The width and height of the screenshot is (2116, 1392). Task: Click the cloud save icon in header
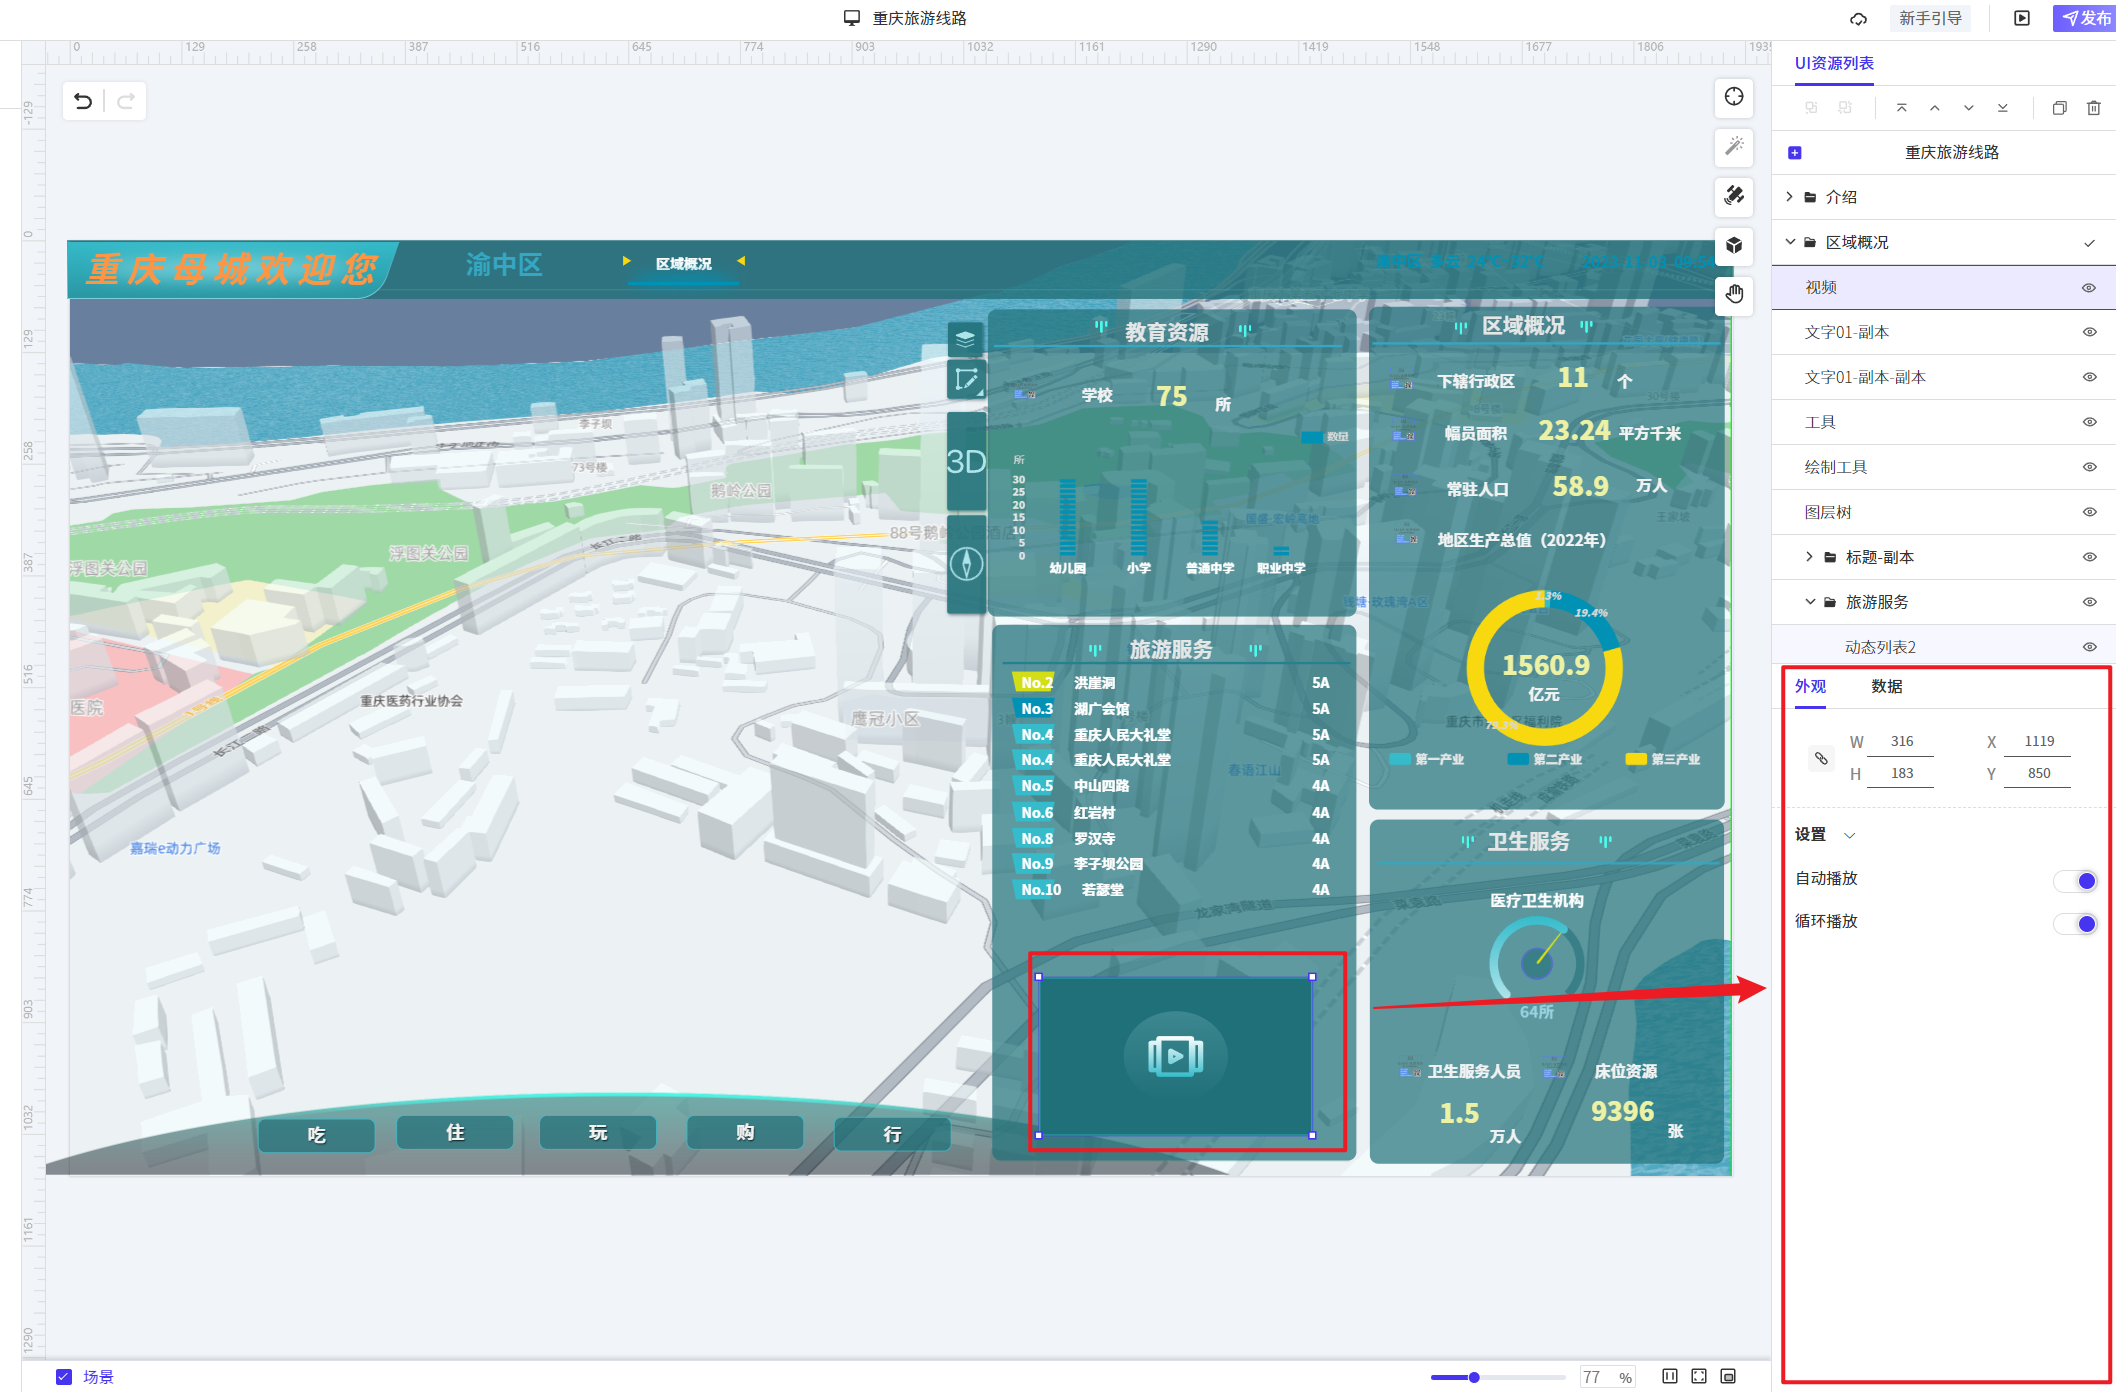point(1858,18)
